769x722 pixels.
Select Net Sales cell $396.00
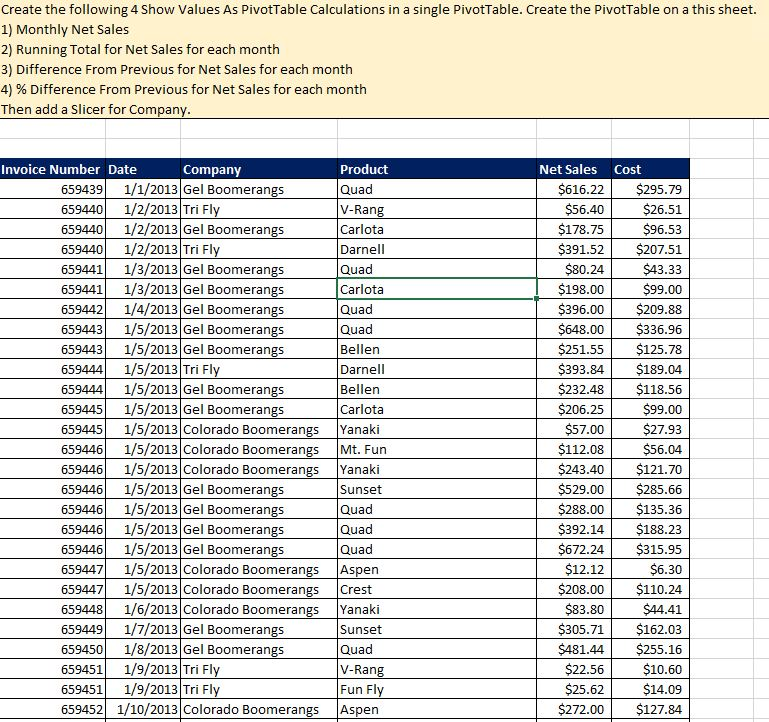tap(574, 309)
